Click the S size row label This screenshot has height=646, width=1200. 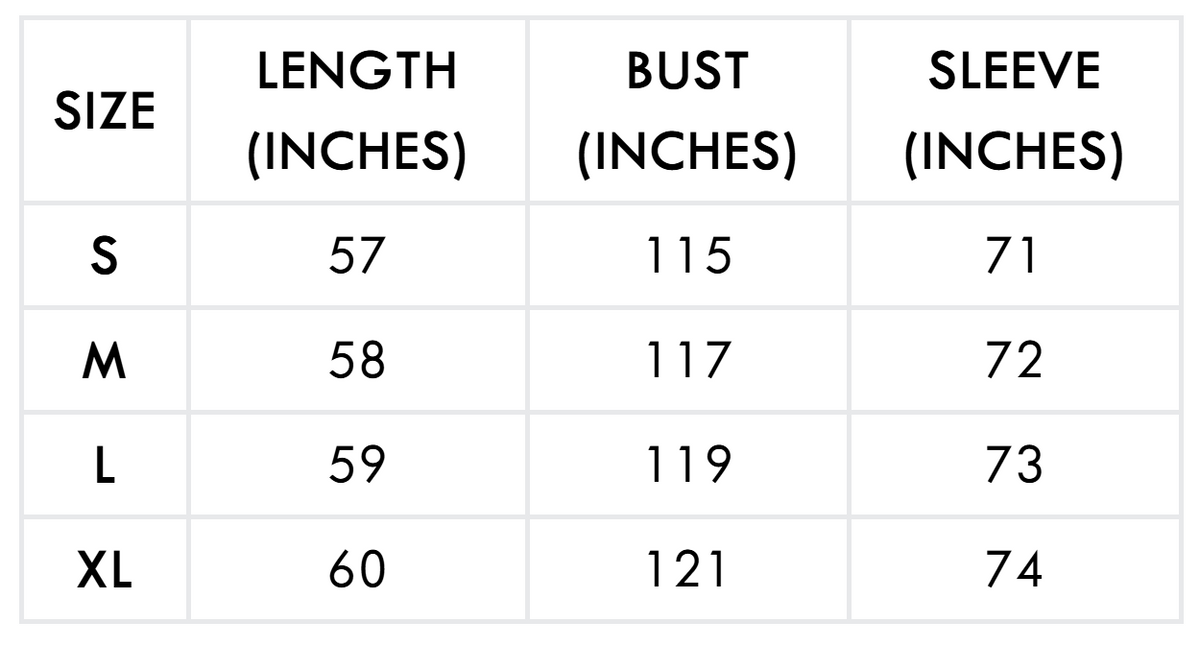click(x=105, y=256)
